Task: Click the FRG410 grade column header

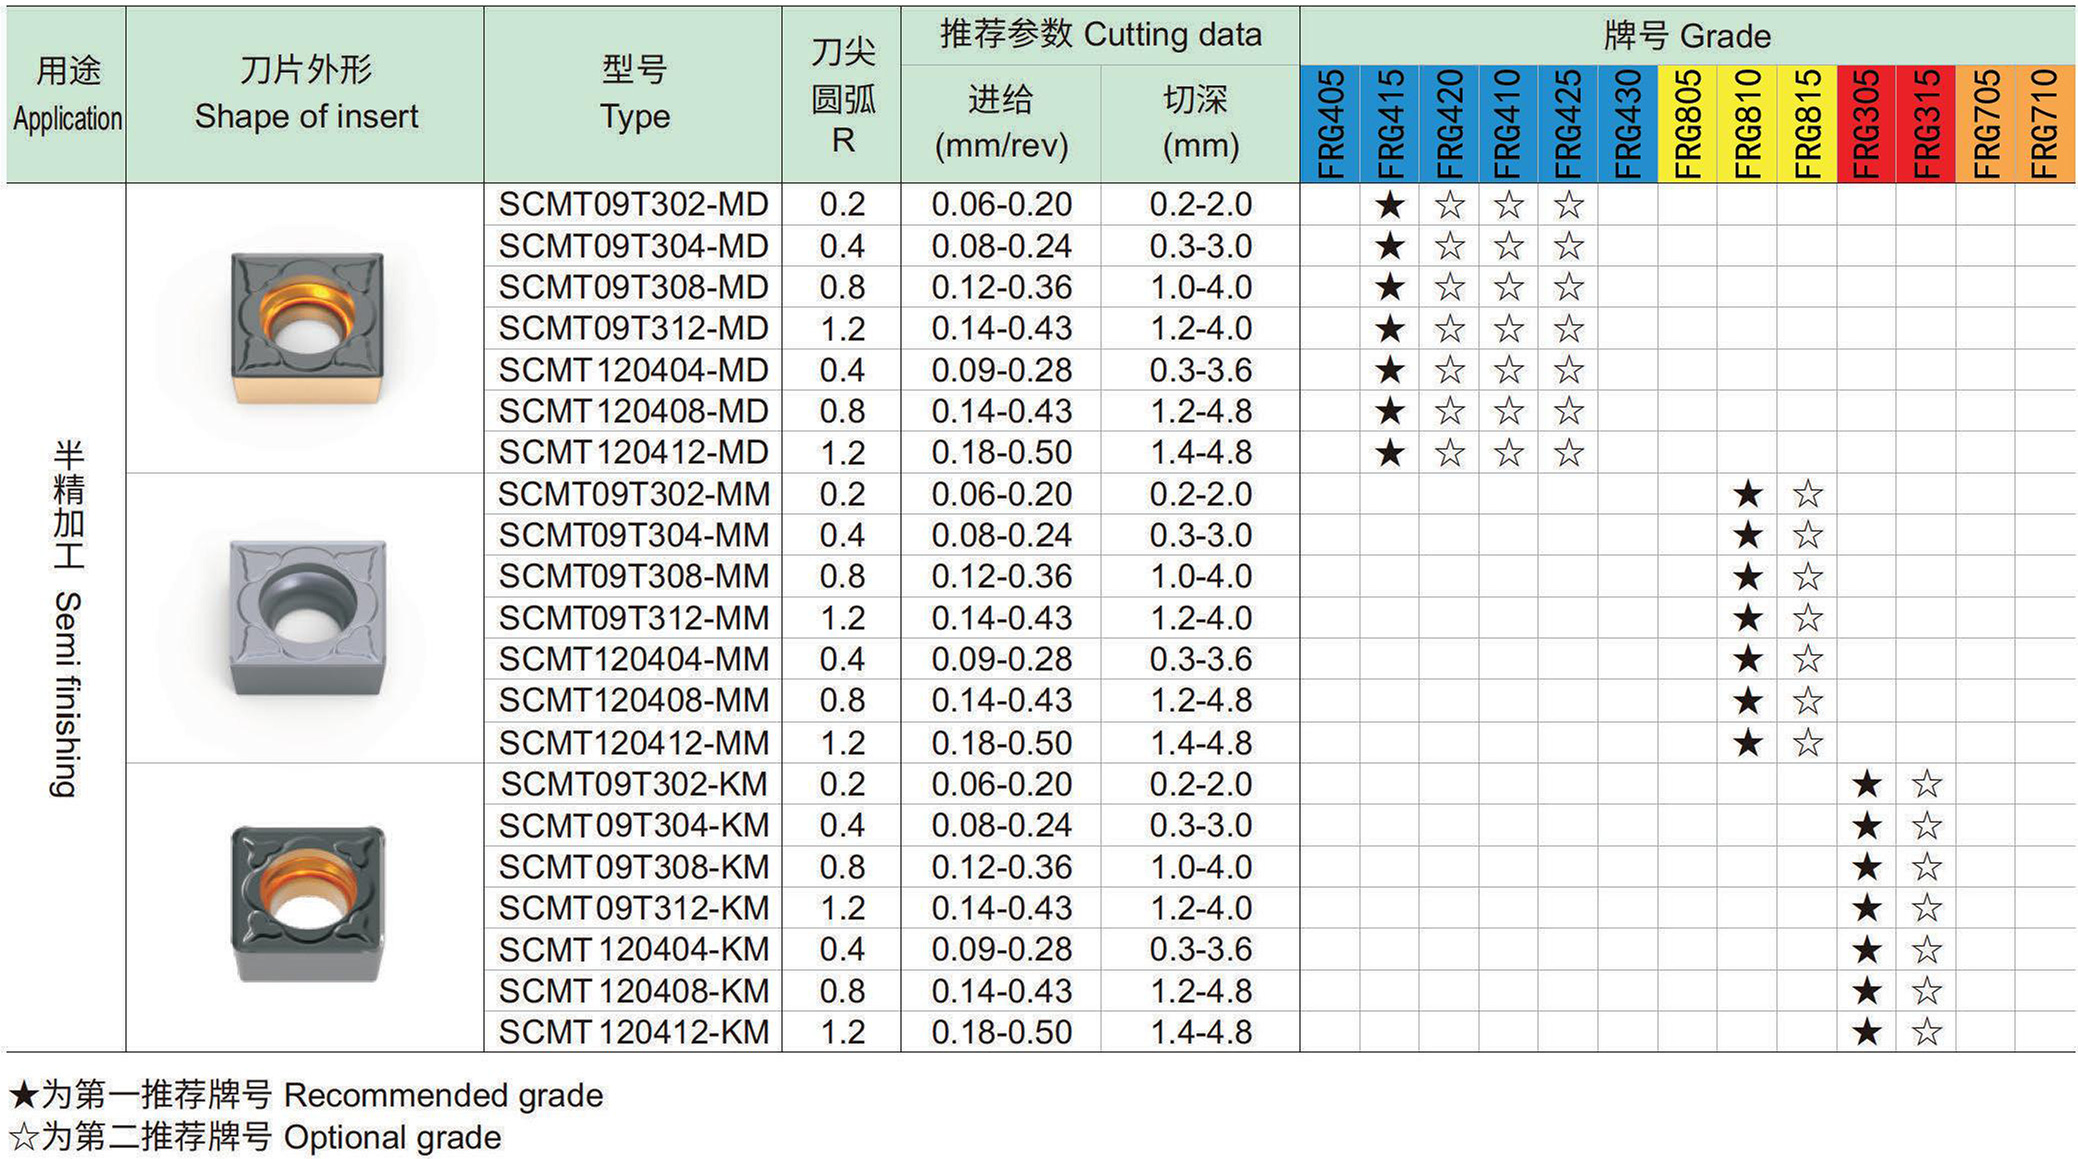Action: pos(1508,124)
